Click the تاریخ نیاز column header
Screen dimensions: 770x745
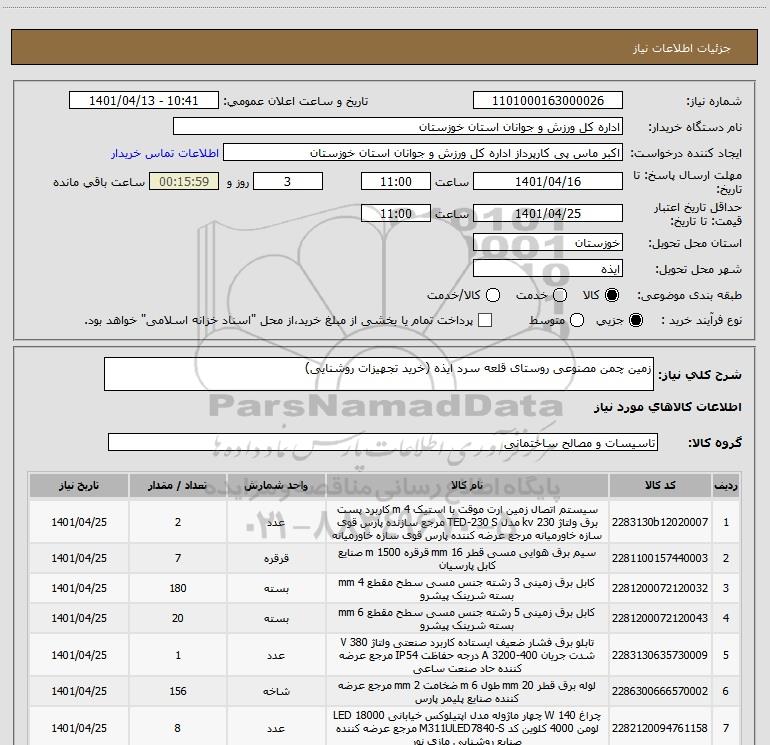coord(79,486)
